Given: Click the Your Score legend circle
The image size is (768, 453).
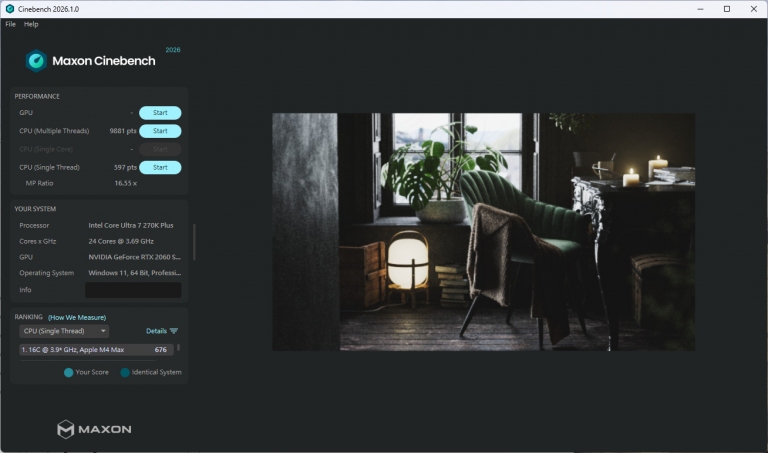Looking at the screenshot, I should tap(68, 372).
